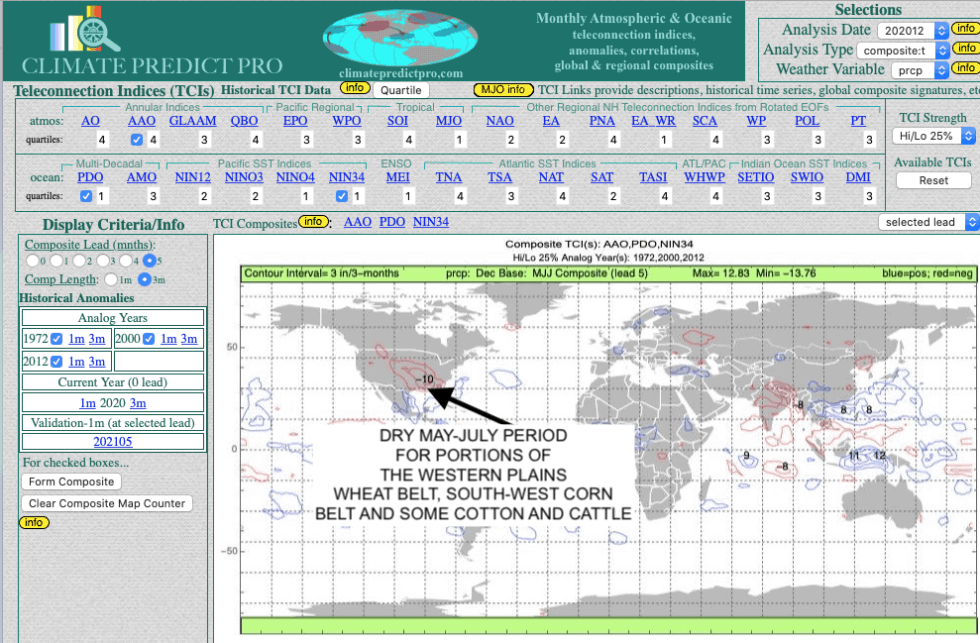Click the Reset available TCIs button
The width and height of the screenshot is (980, 643).
tap(932, 181)
